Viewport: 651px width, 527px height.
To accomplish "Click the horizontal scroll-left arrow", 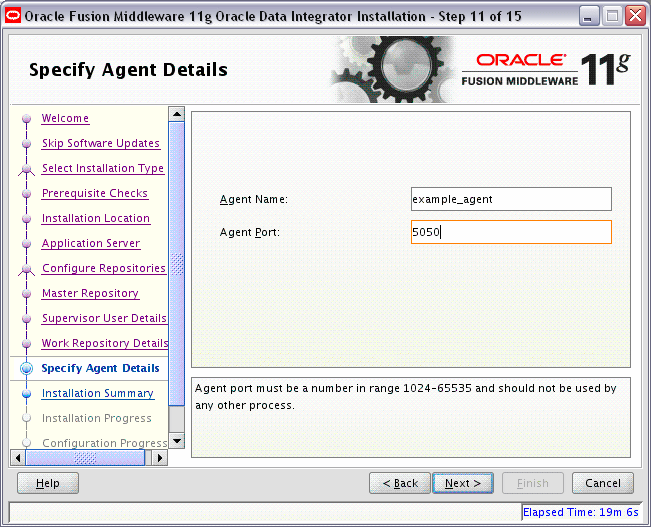I will click(x=17, y=458).
